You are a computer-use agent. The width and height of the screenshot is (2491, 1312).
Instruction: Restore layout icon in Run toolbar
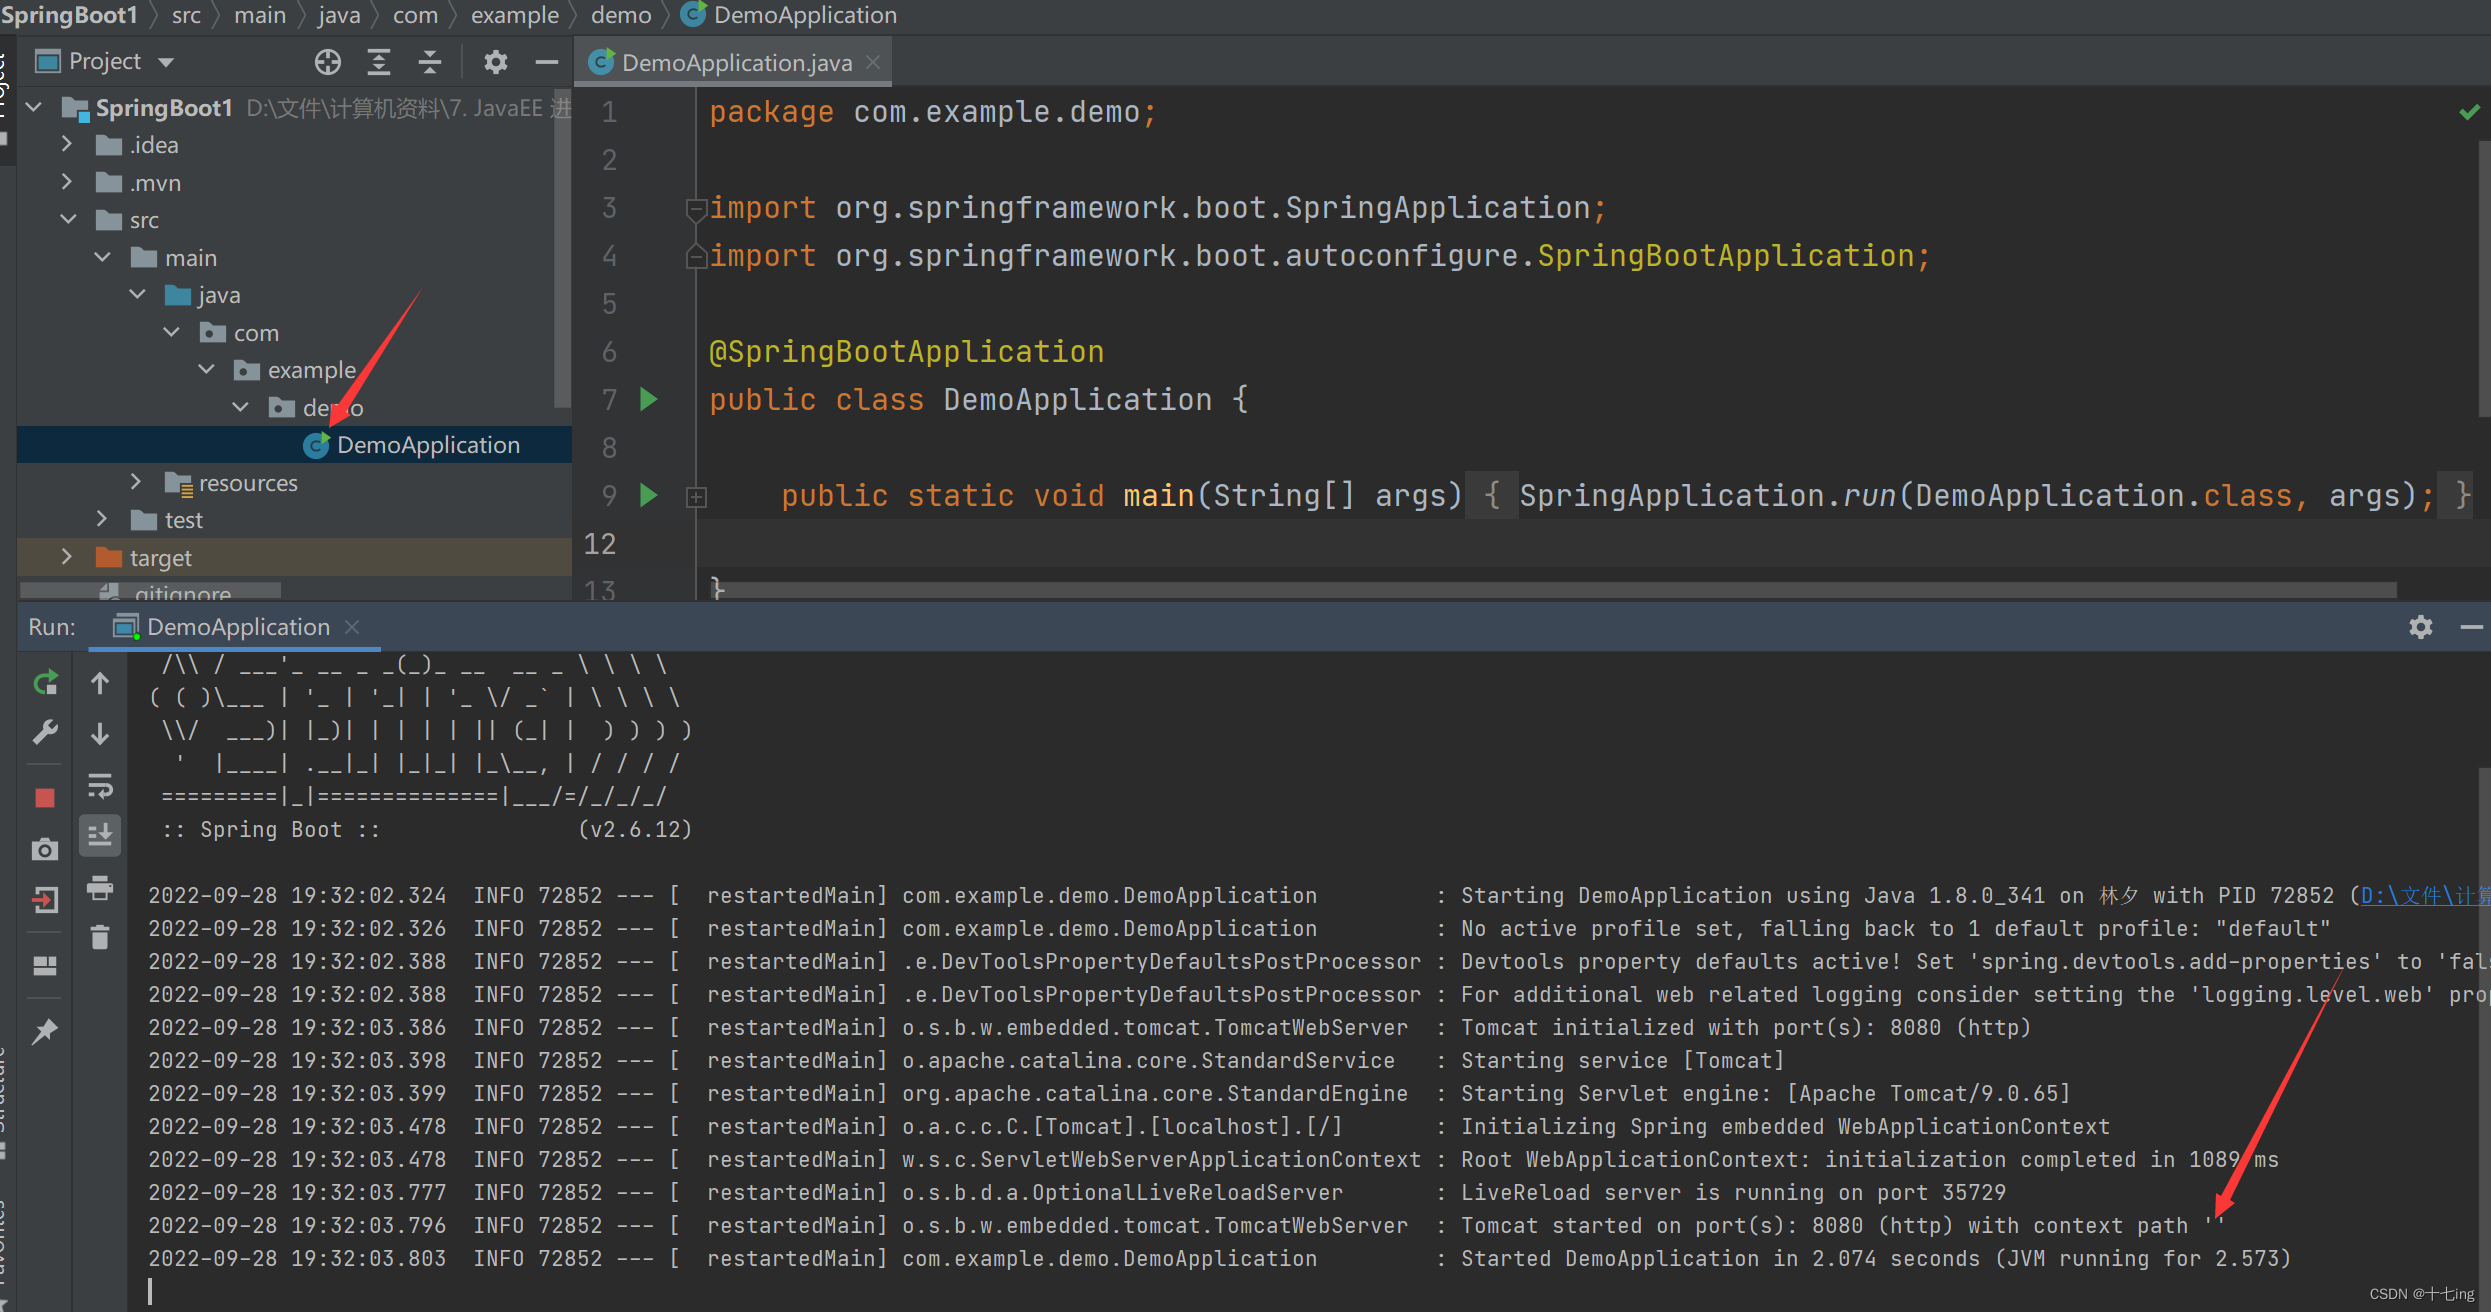click(x=45, y=966)
